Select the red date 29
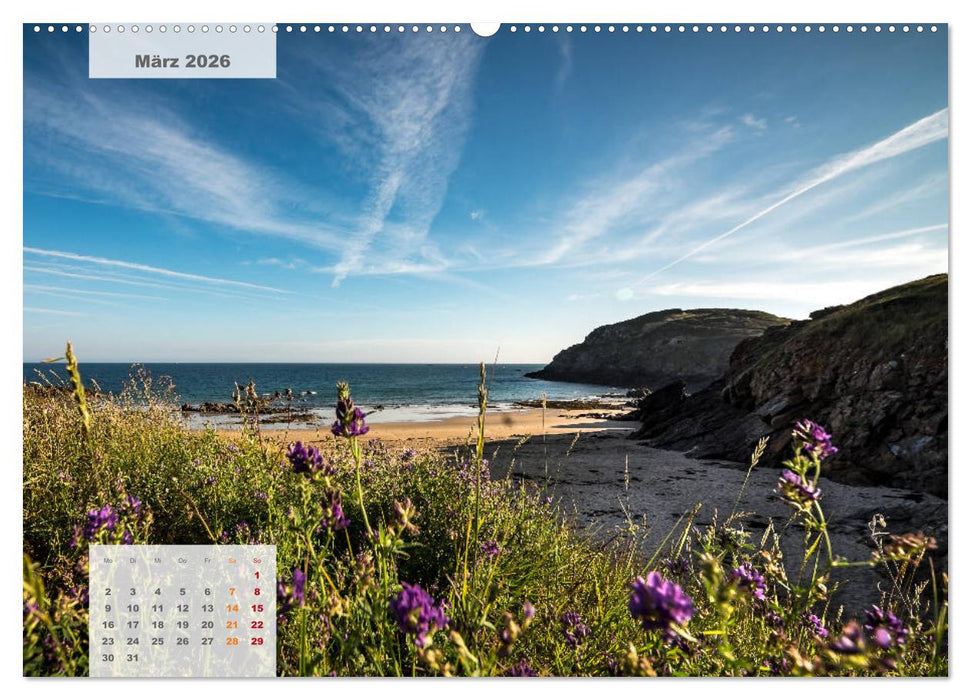The width and height of the screenshot is (971, 700). pyautogui.click(x=258, y=642)
